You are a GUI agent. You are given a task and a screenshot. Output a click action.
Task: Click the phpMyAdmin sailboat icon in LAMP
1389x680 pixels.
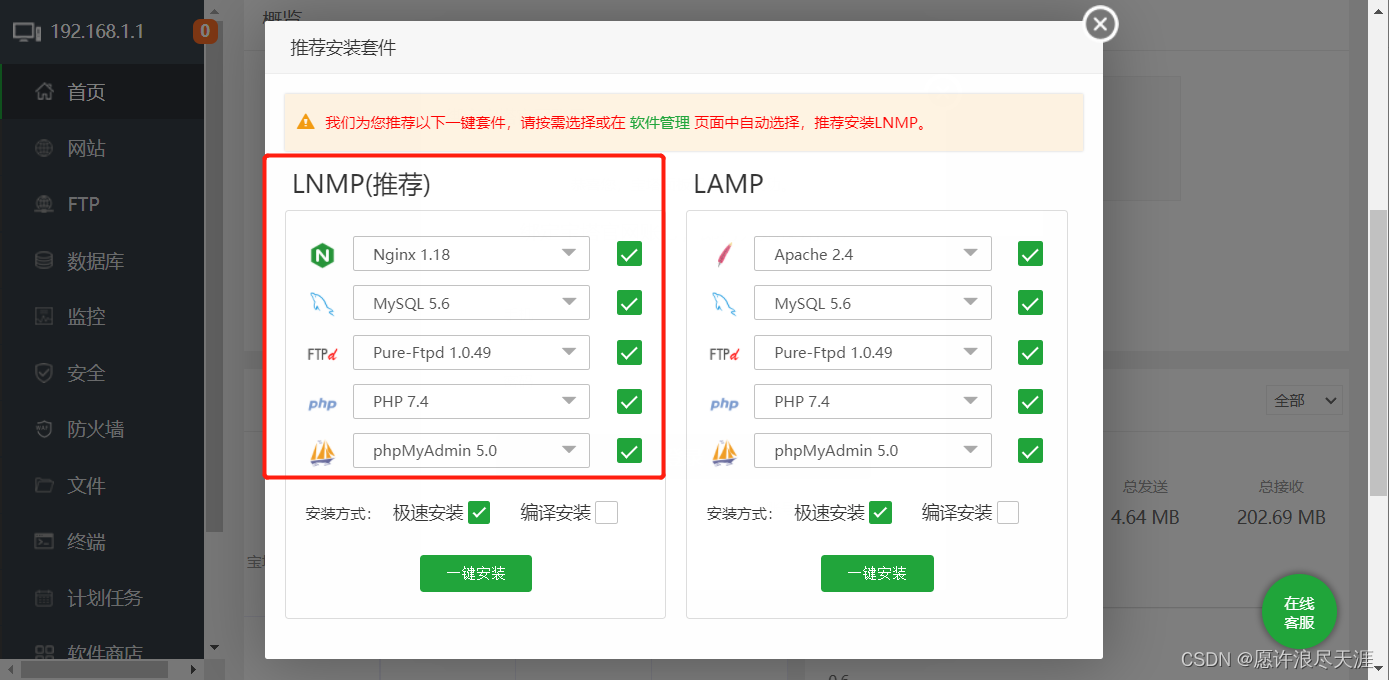724,452
